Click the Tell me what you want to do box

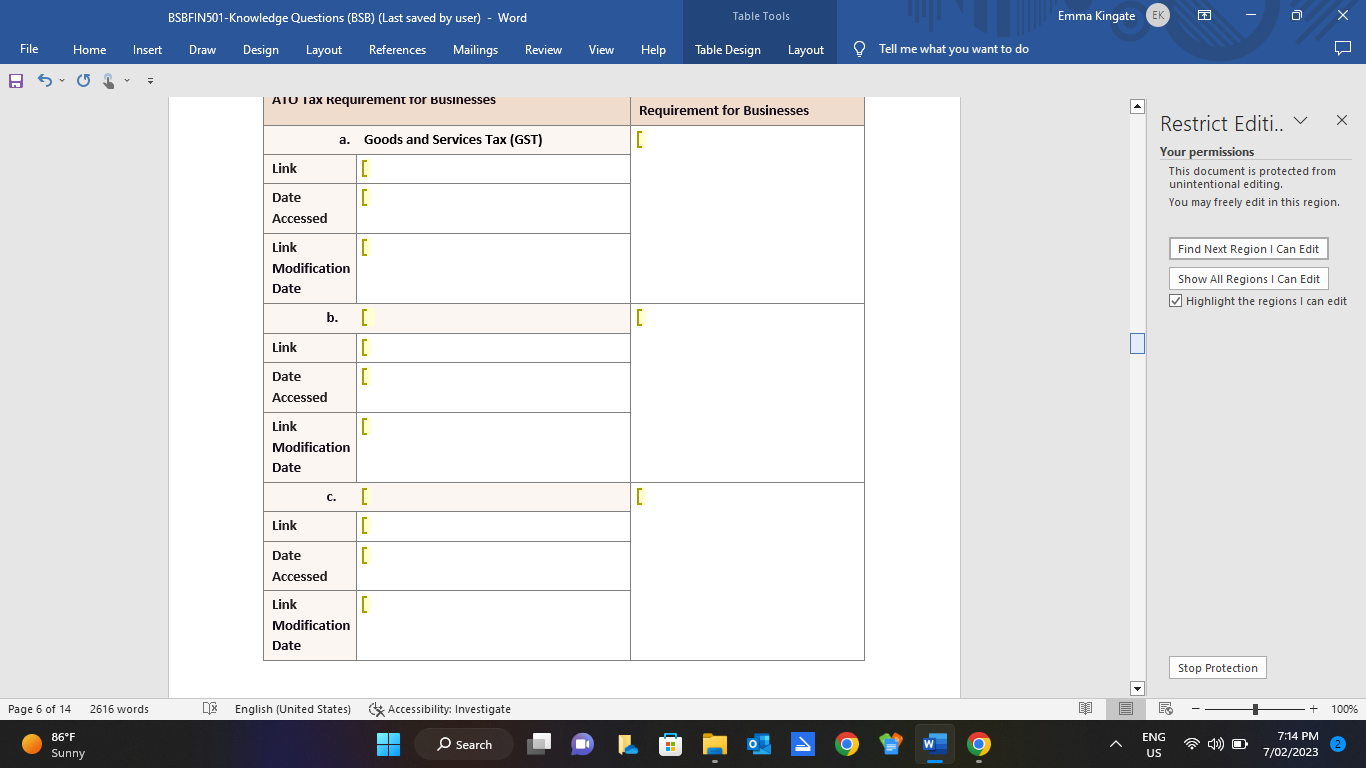click(953, 49)
